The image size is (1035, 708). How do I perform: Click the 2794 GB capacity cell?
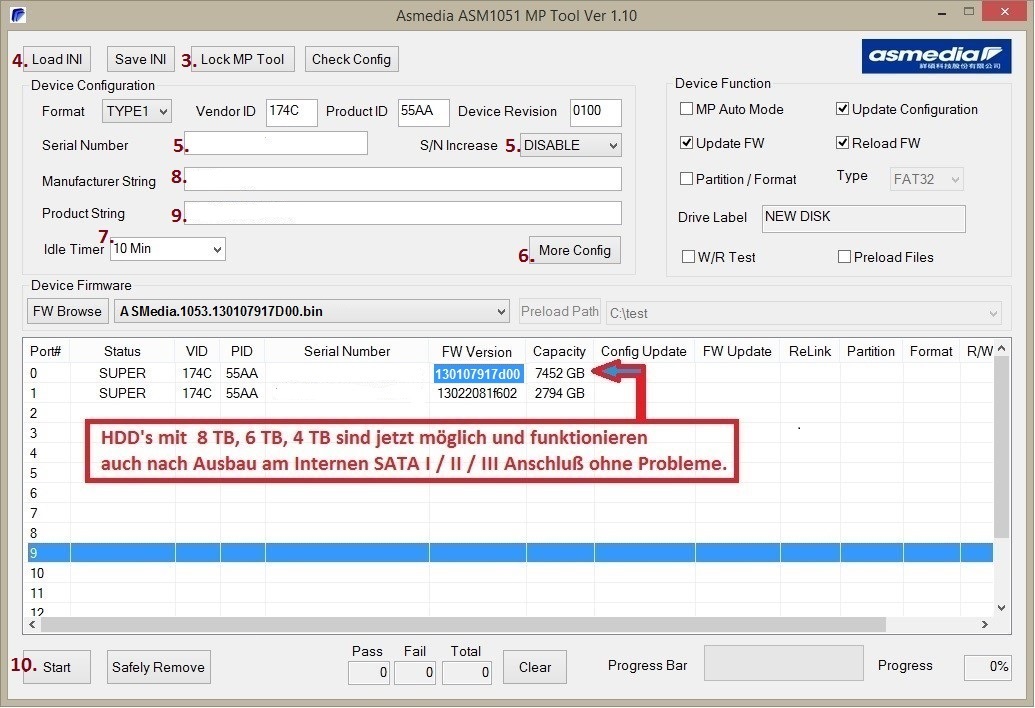click(560, 393)
